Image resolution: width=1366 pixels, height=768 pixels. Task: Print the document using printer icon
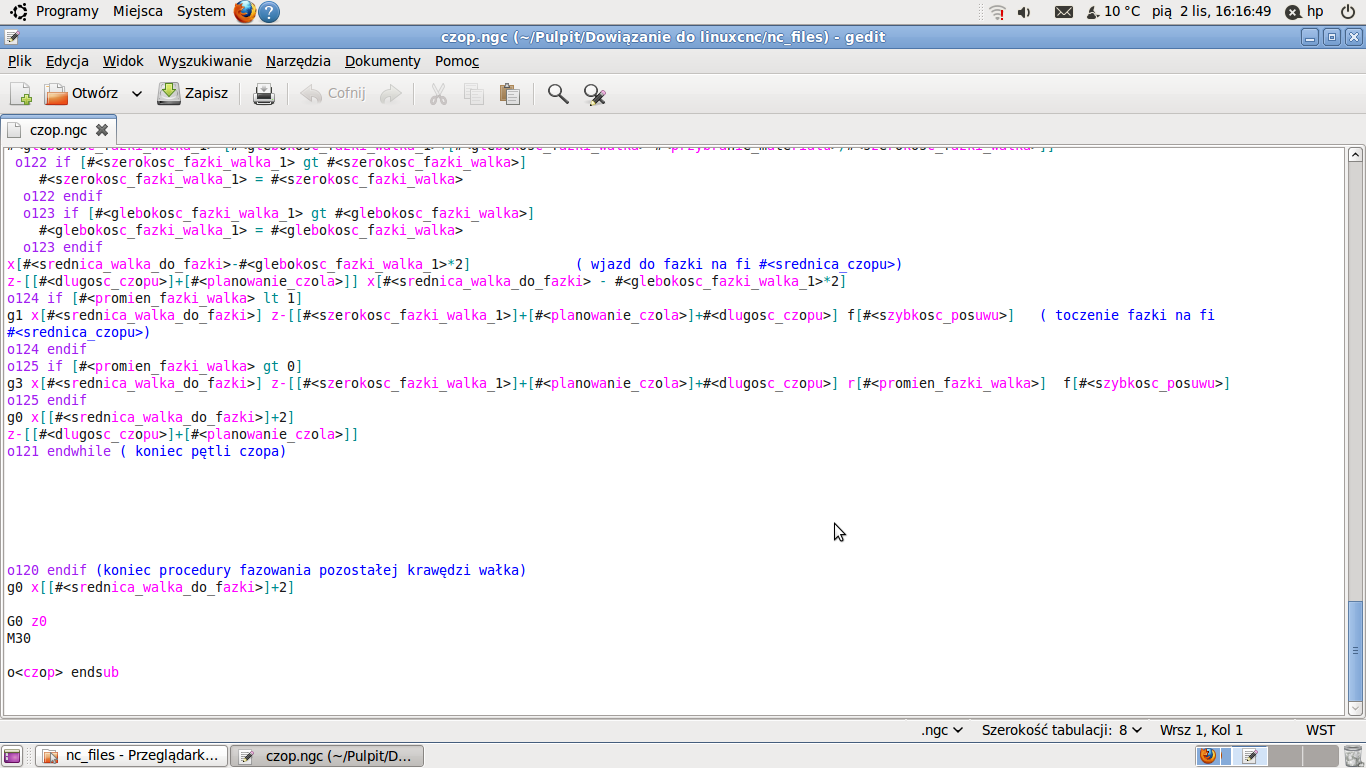point(264,94)
